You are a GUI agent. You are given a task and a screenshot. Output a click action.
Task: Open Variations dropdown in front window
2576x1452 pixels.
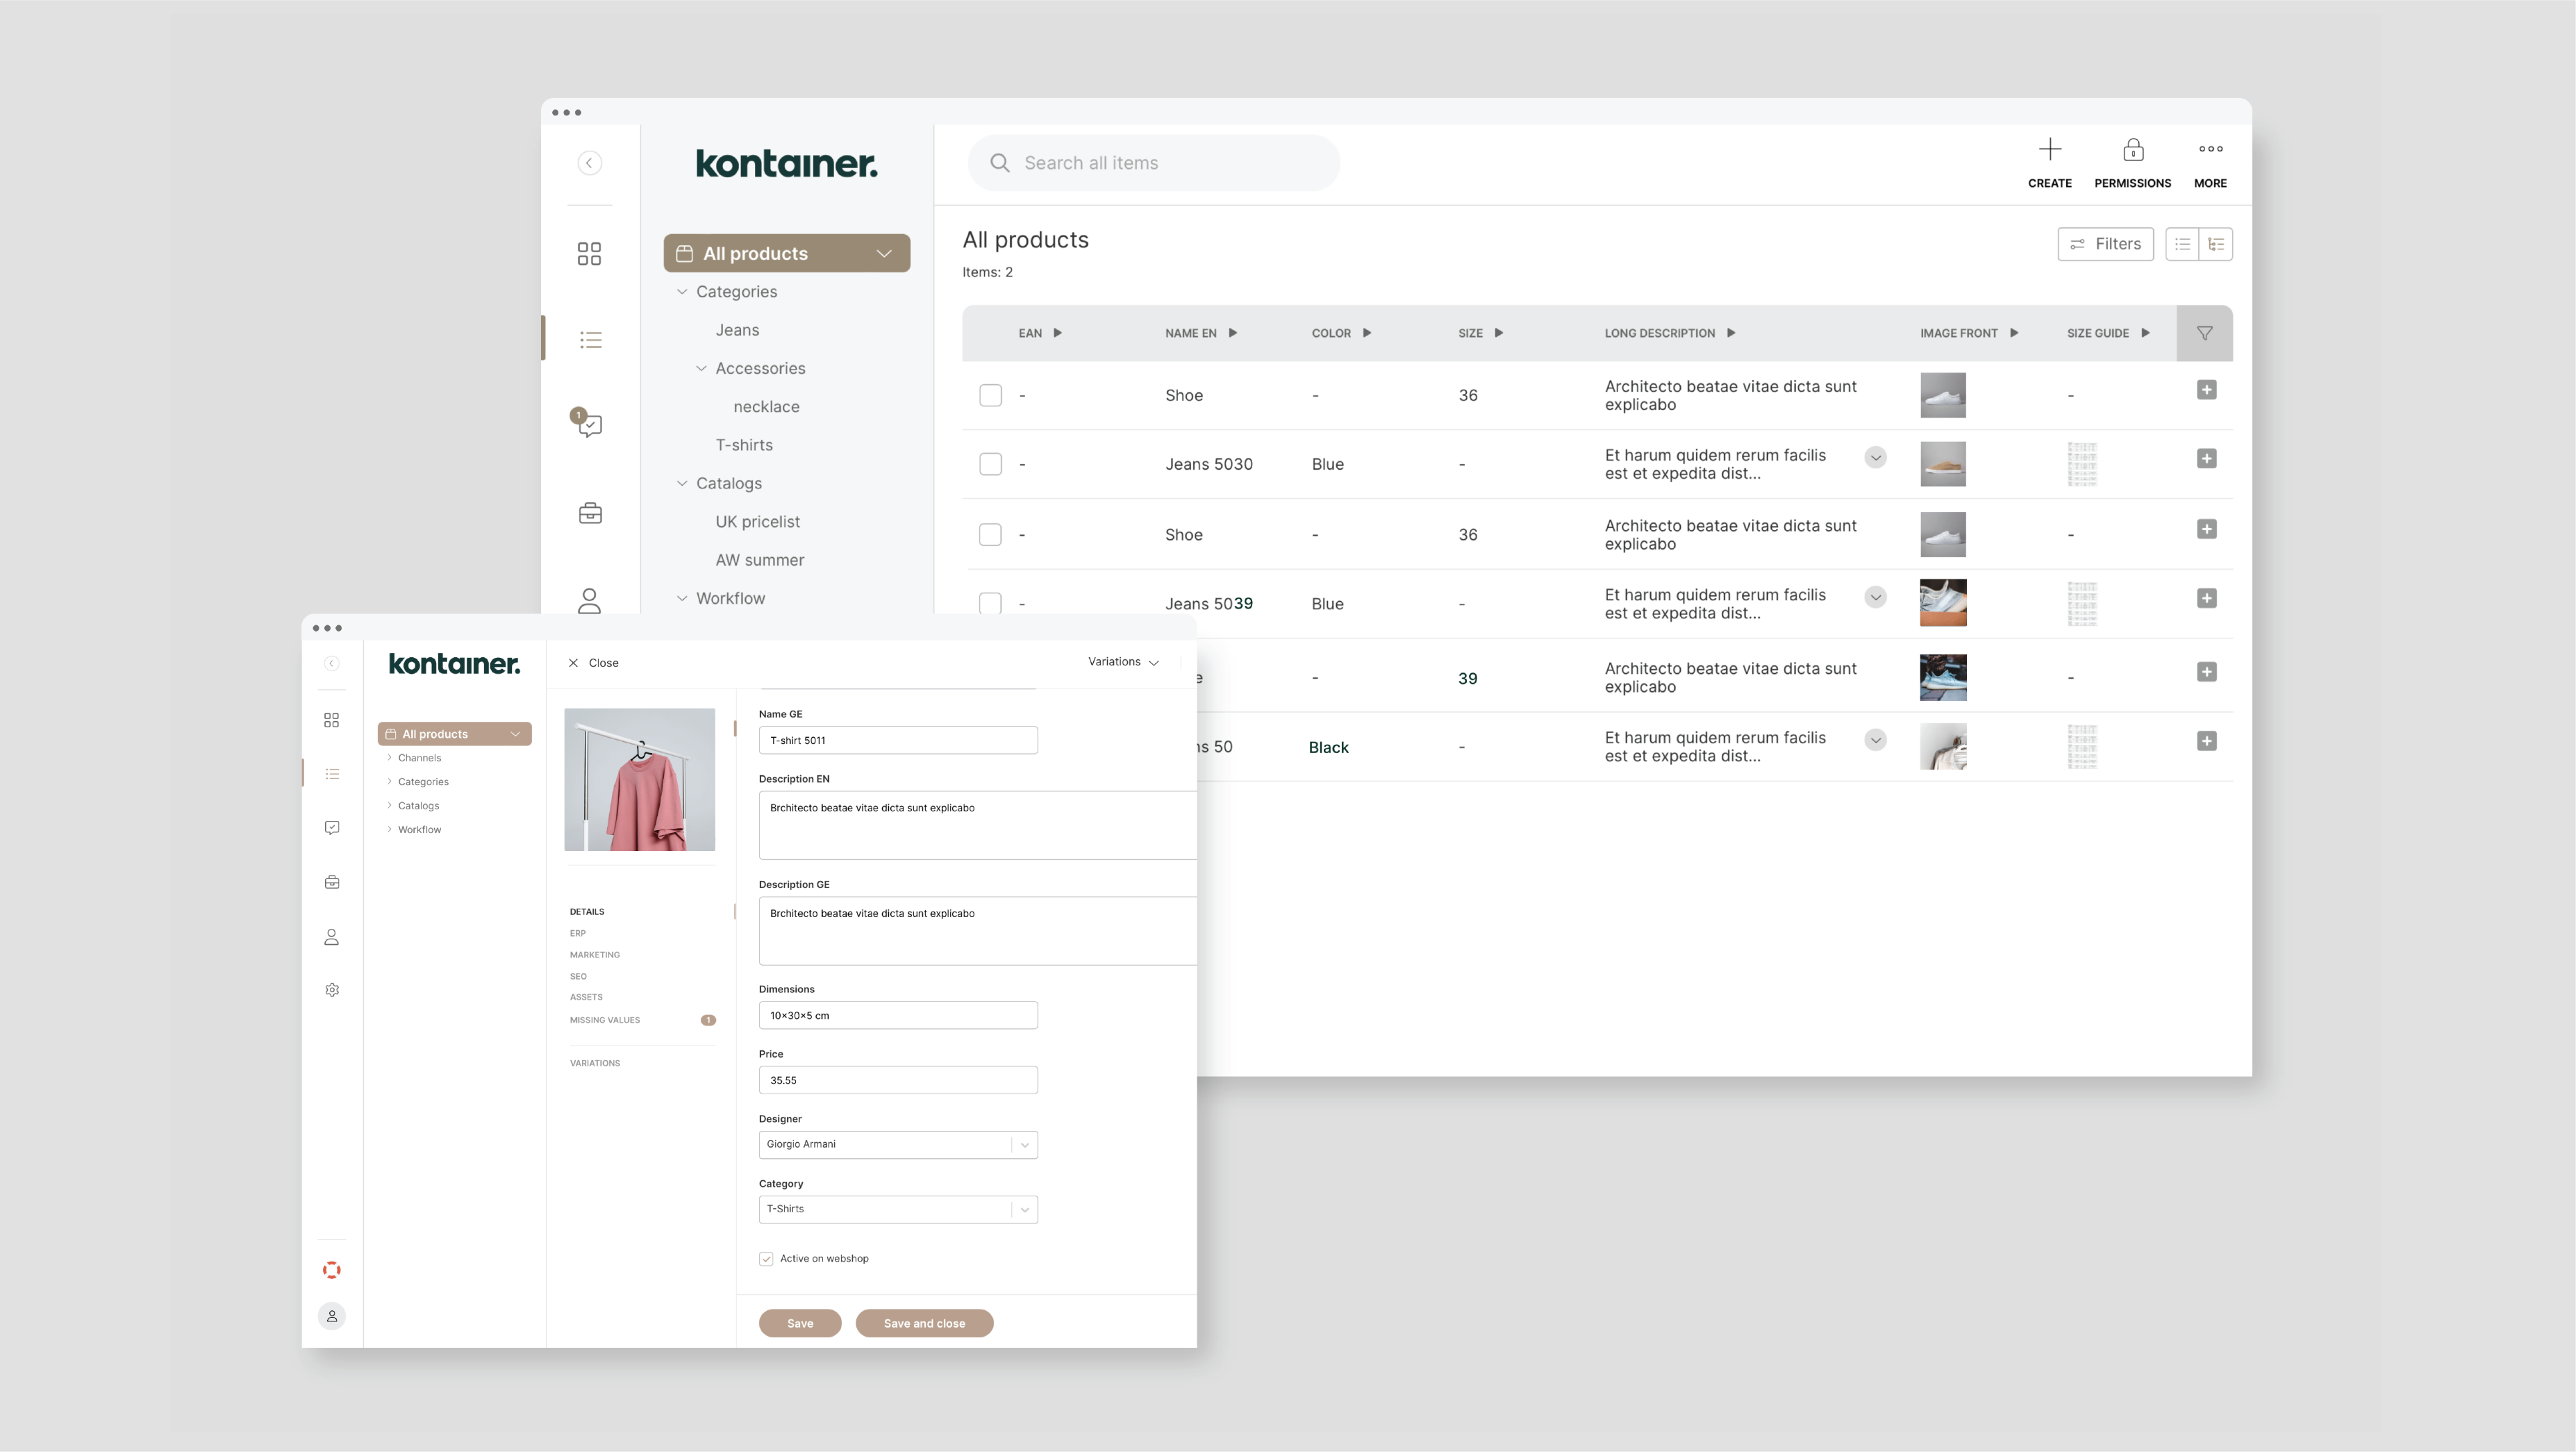point(1123,662)
